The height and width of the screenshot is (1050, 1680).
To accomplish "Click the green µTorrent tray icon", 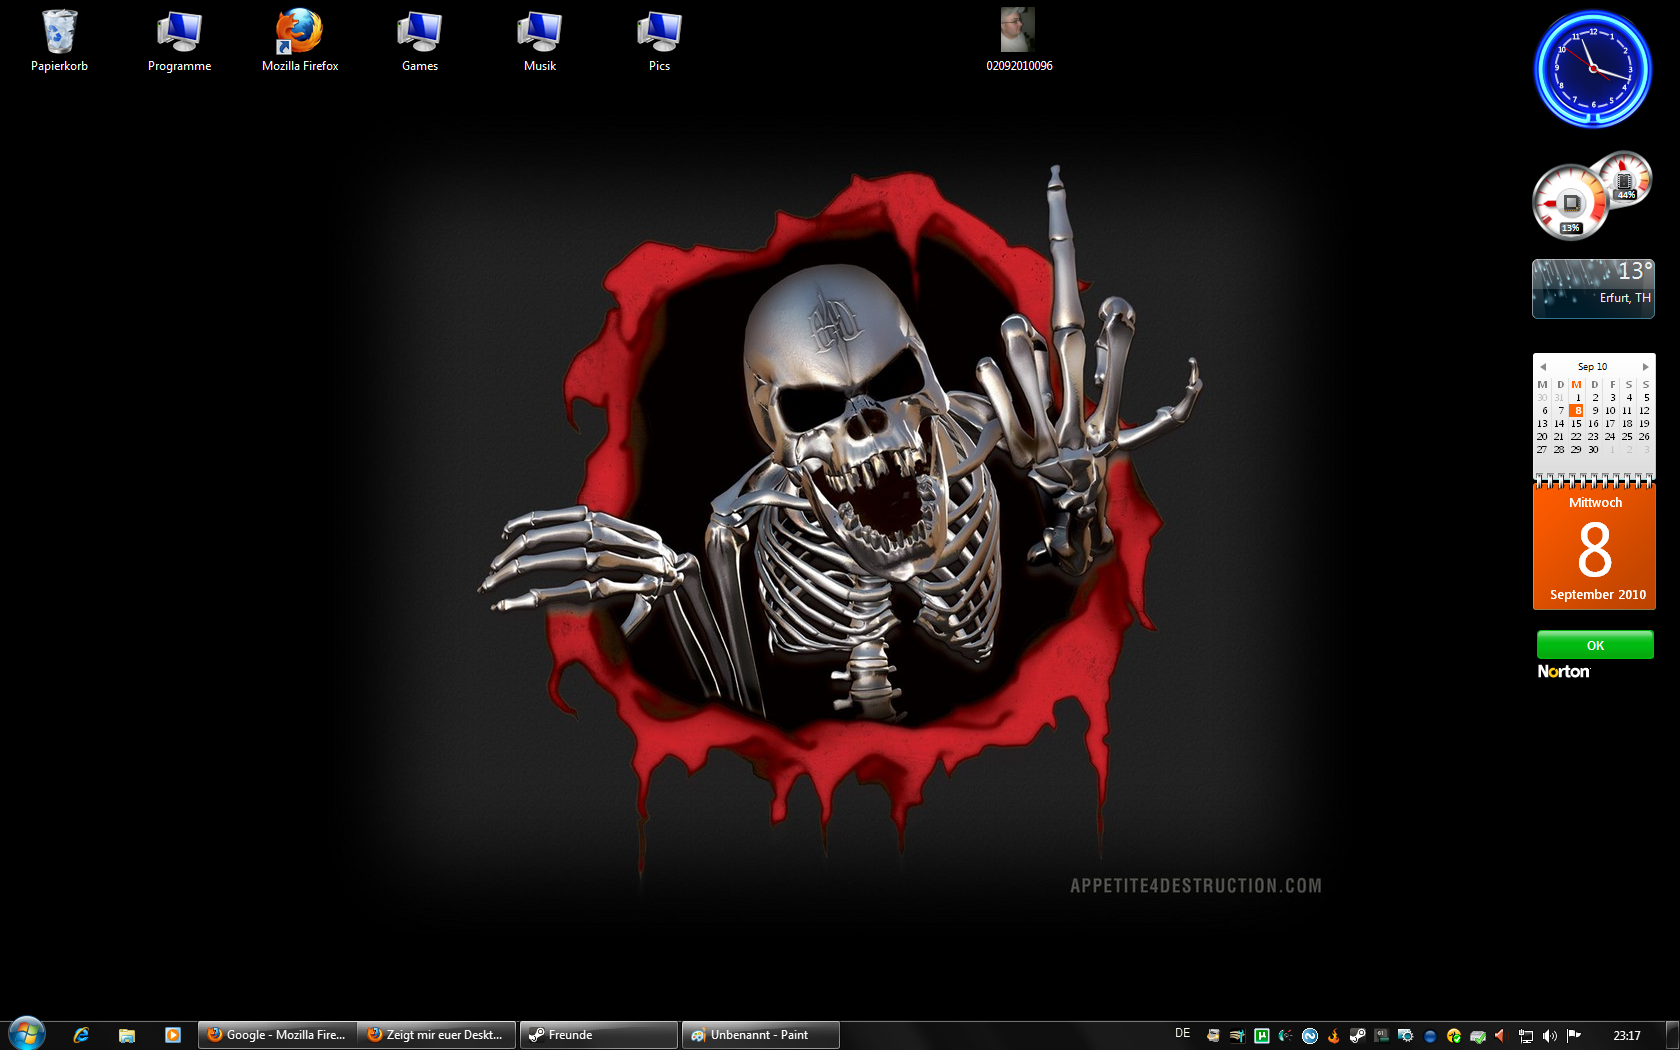I will (x=1262, y=1036).
